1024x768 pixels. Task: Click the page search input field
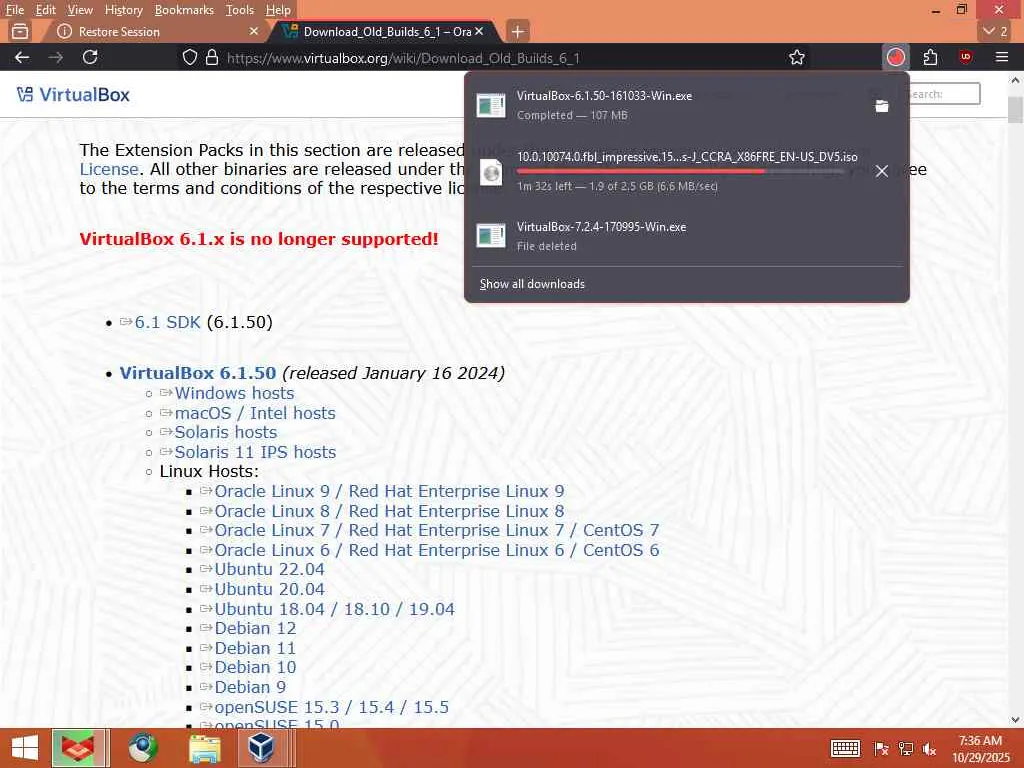click(944, 94)
